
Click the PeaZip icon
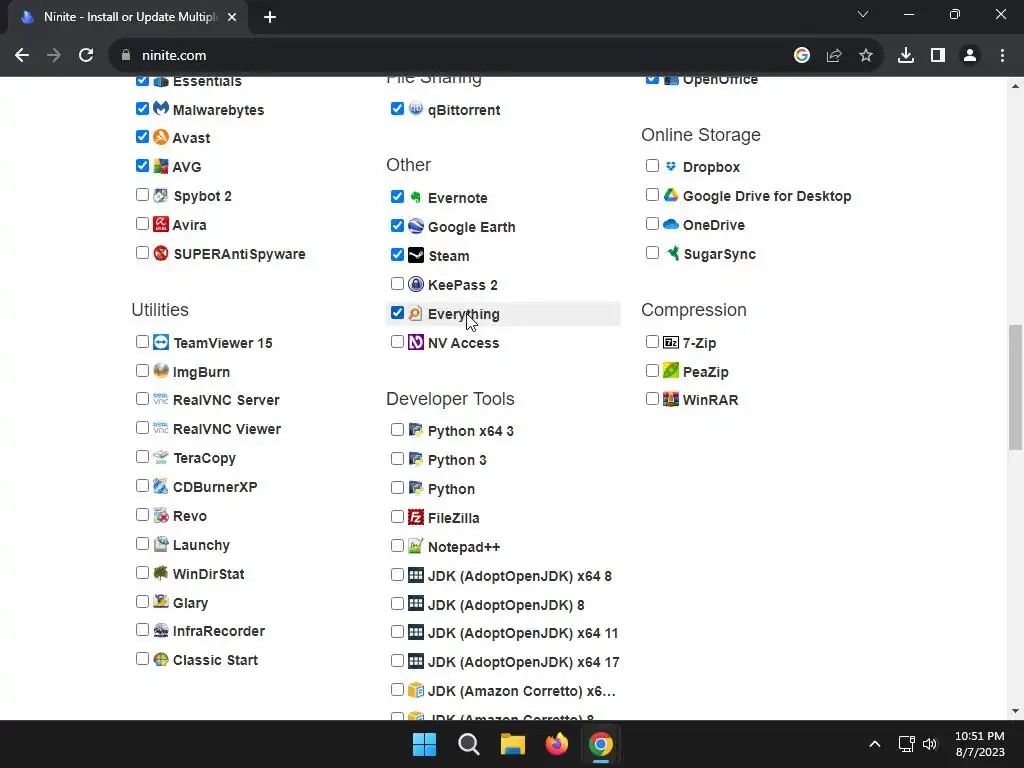coord(671,371)
